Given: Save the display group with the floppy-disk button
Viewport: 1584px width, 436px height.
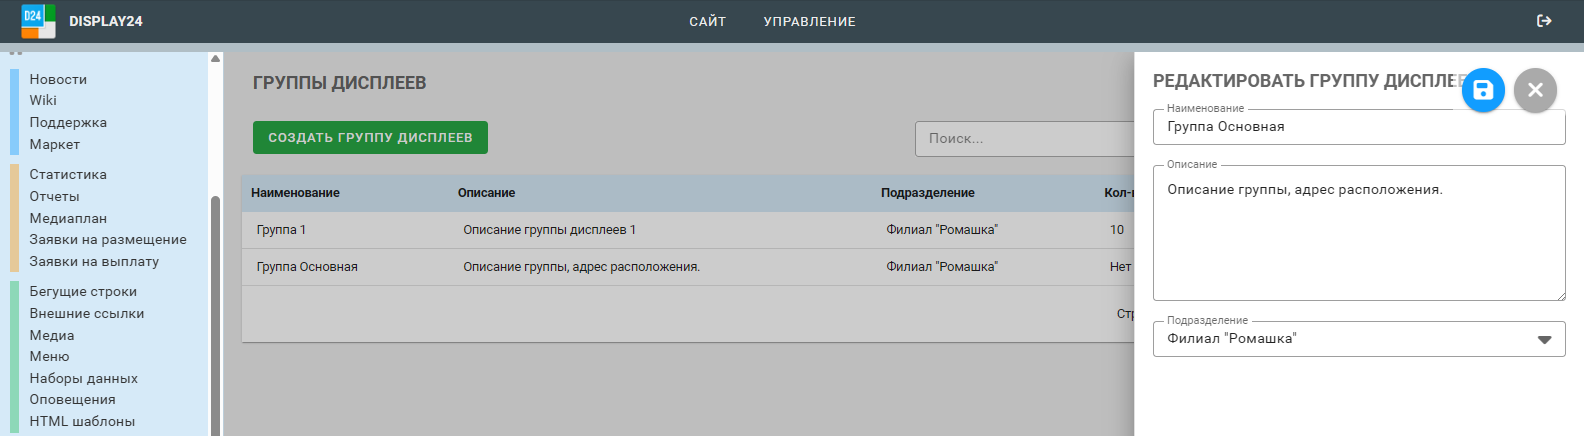Looking at the screenshot, I should click(x=1483, y=90).
